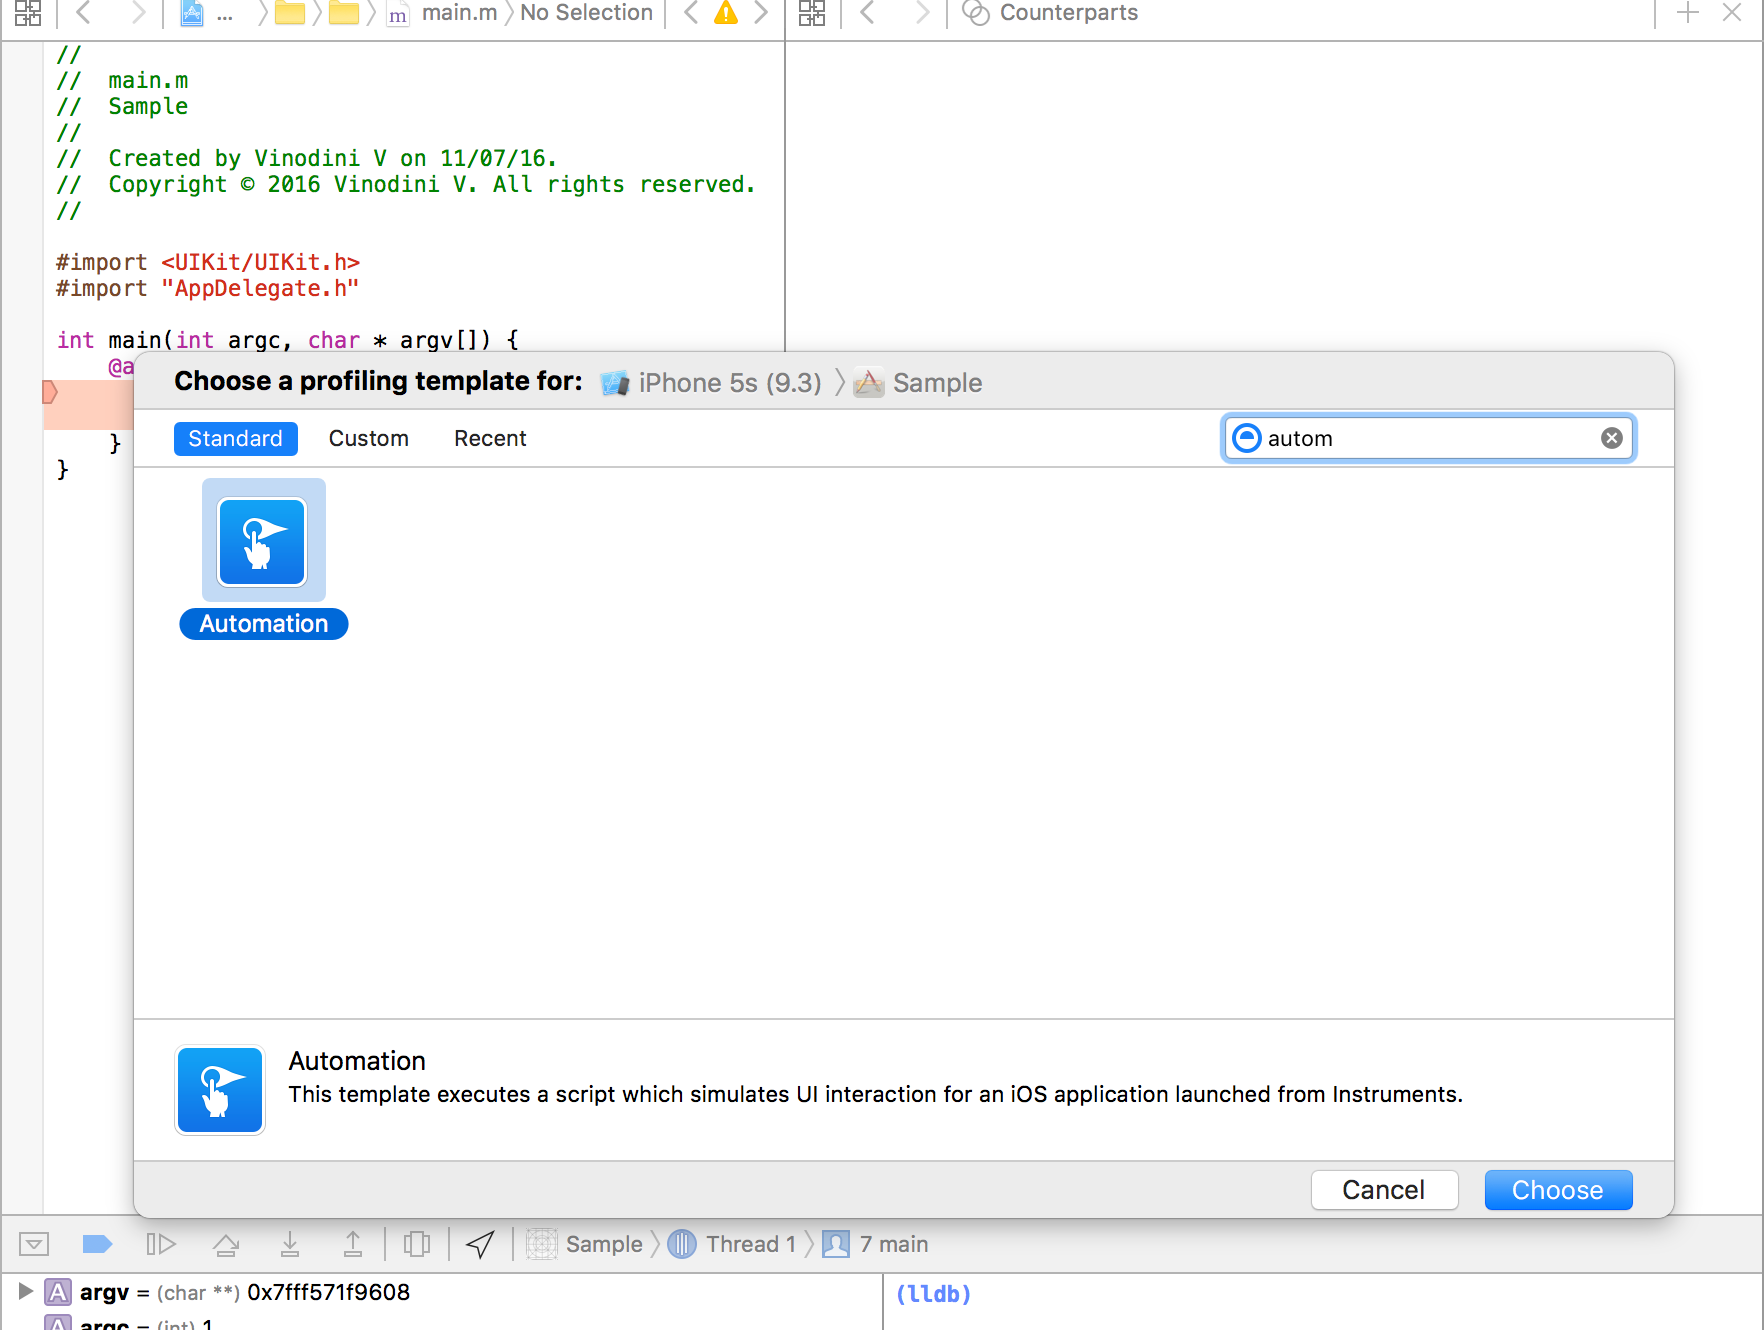Viewport: 1764px width, 1330px height.
Task: Toggle breakpoint activation in the debug bar
Action: (x=97, y=1244)
